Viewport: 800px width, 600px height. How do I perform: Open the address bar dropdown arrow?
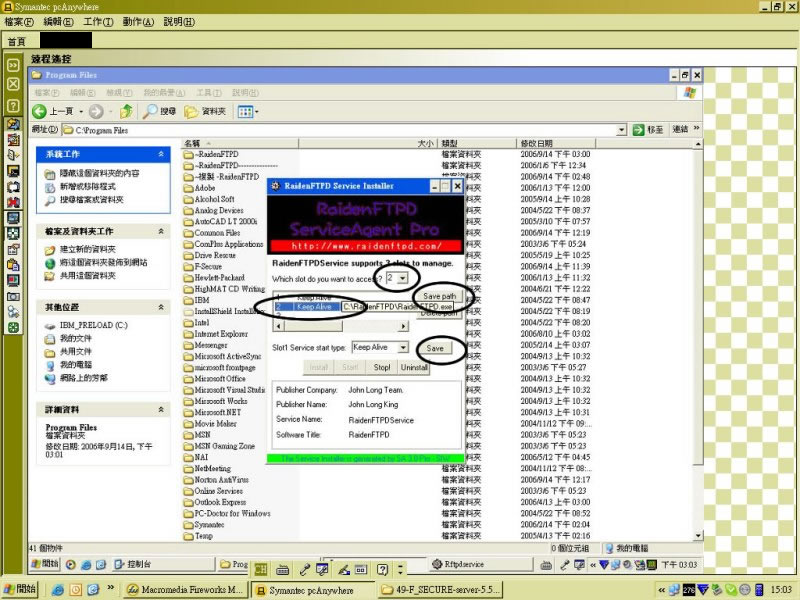(621, 130)
